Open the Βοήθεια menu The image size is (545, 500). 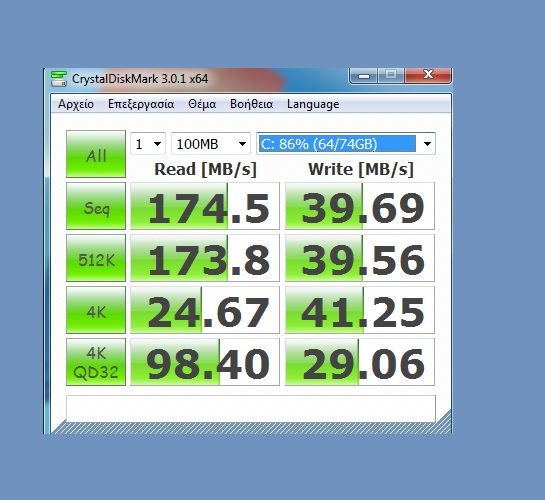point(251,104)
